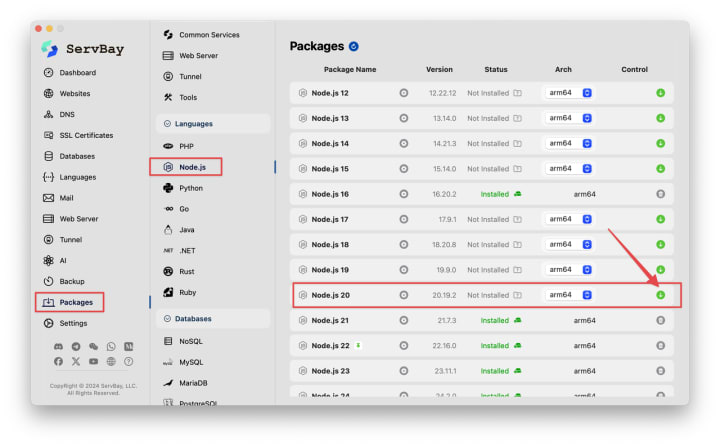
Task: Collapse the Databases section header
Action: click(x=213, y=318)
